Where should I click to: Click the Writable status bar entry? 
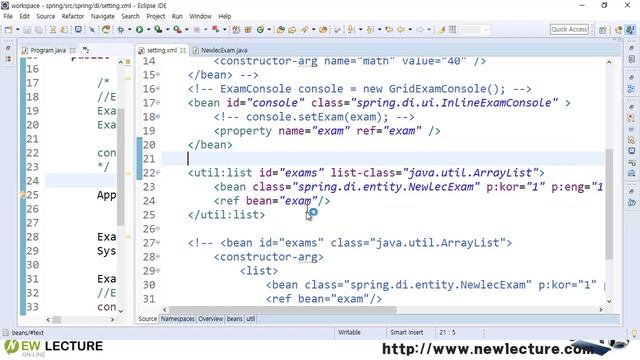[x=349, y=332]
